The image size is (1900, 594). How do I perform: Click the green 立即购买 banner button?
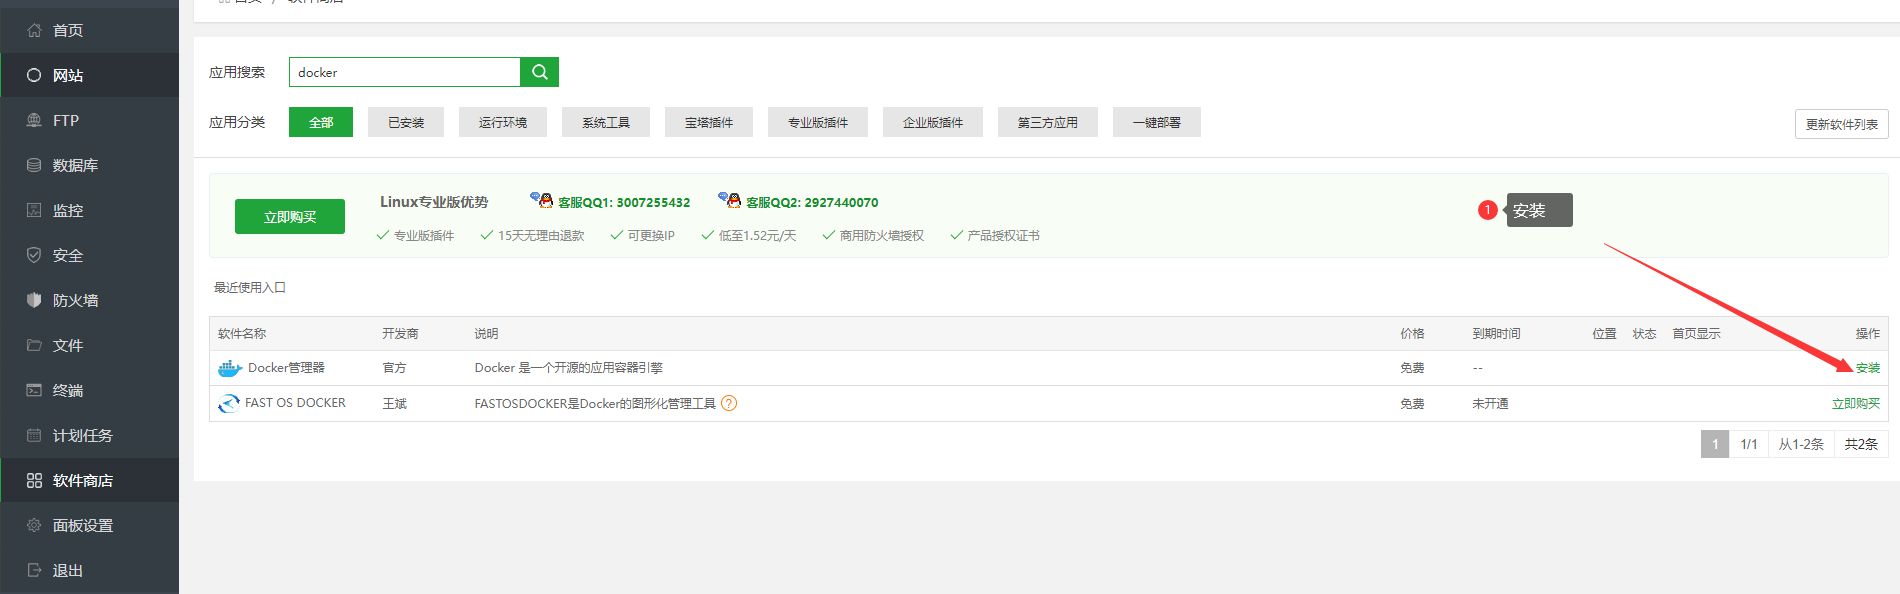coord(290,216)
